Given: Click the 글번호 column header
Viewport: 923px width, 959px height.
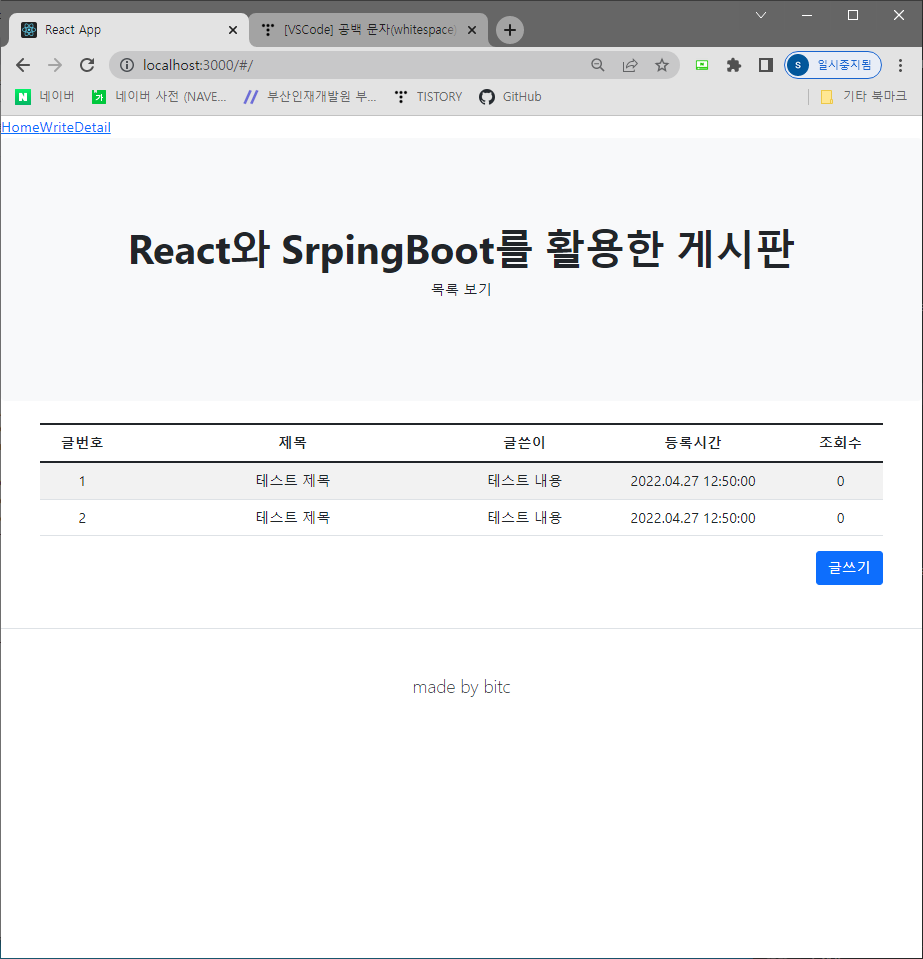Looking at the screenshot, I should pyautogui.click(x=82, y=443).
